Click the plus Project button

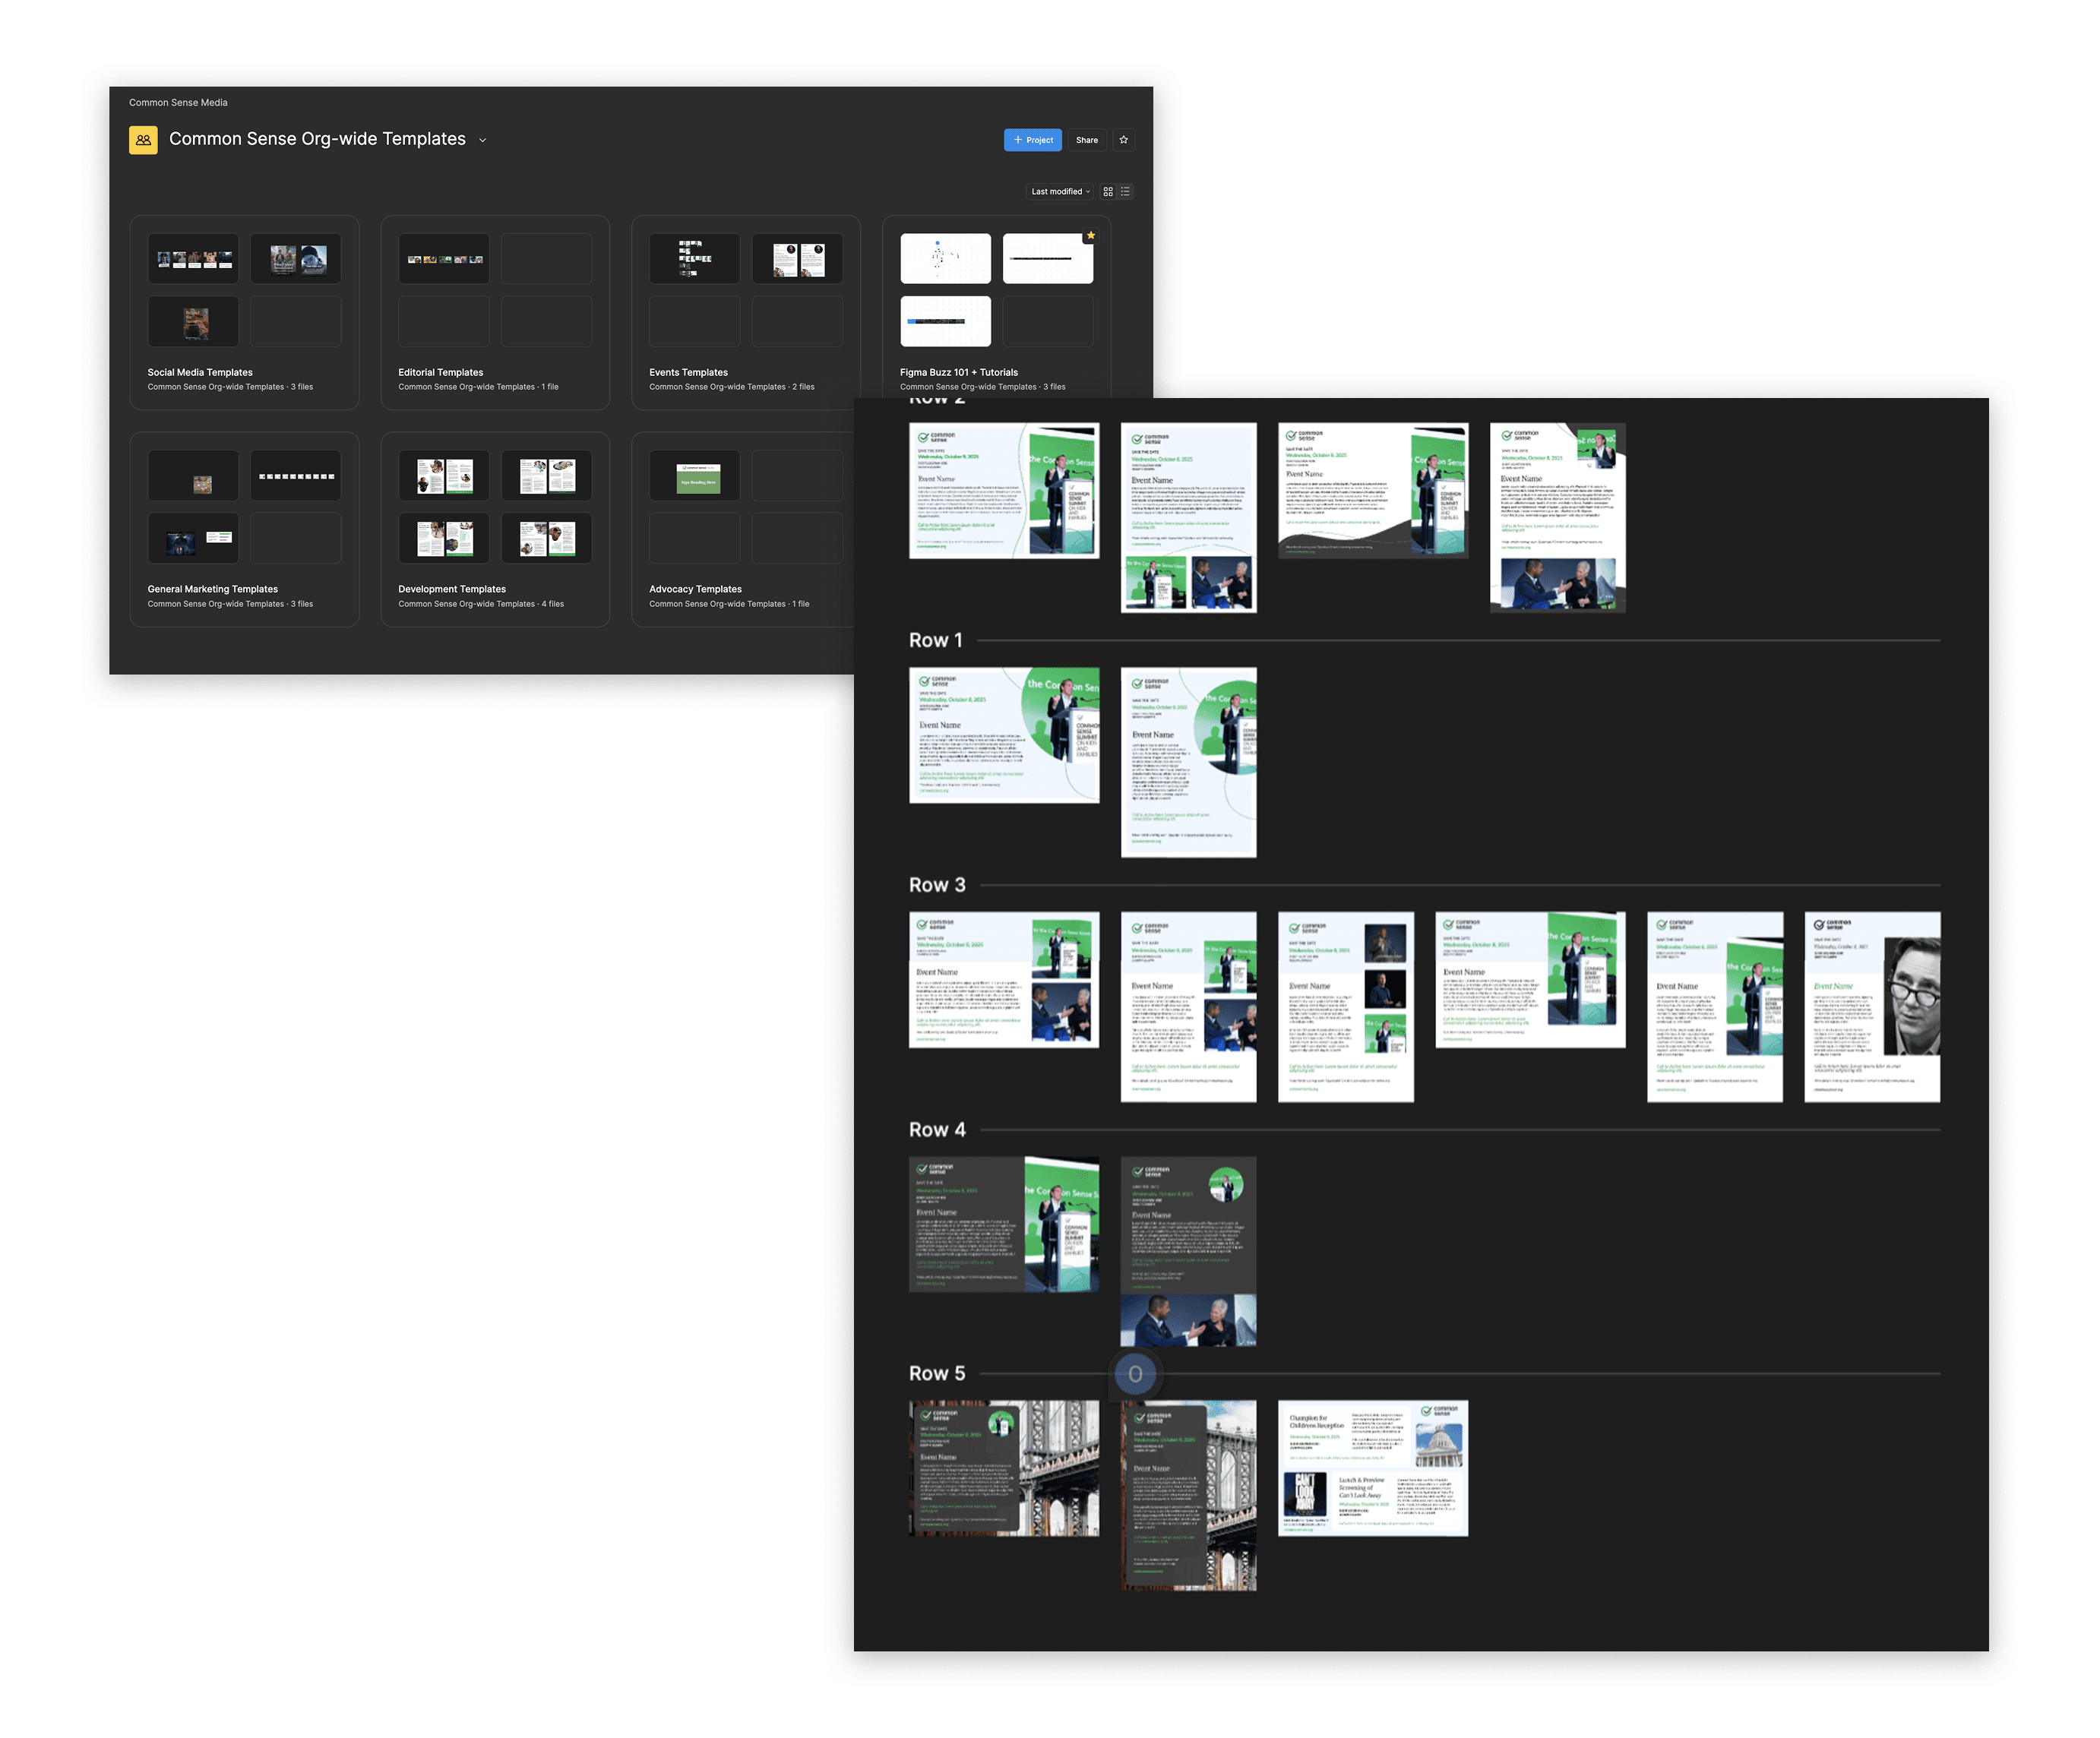(1032, 140)
